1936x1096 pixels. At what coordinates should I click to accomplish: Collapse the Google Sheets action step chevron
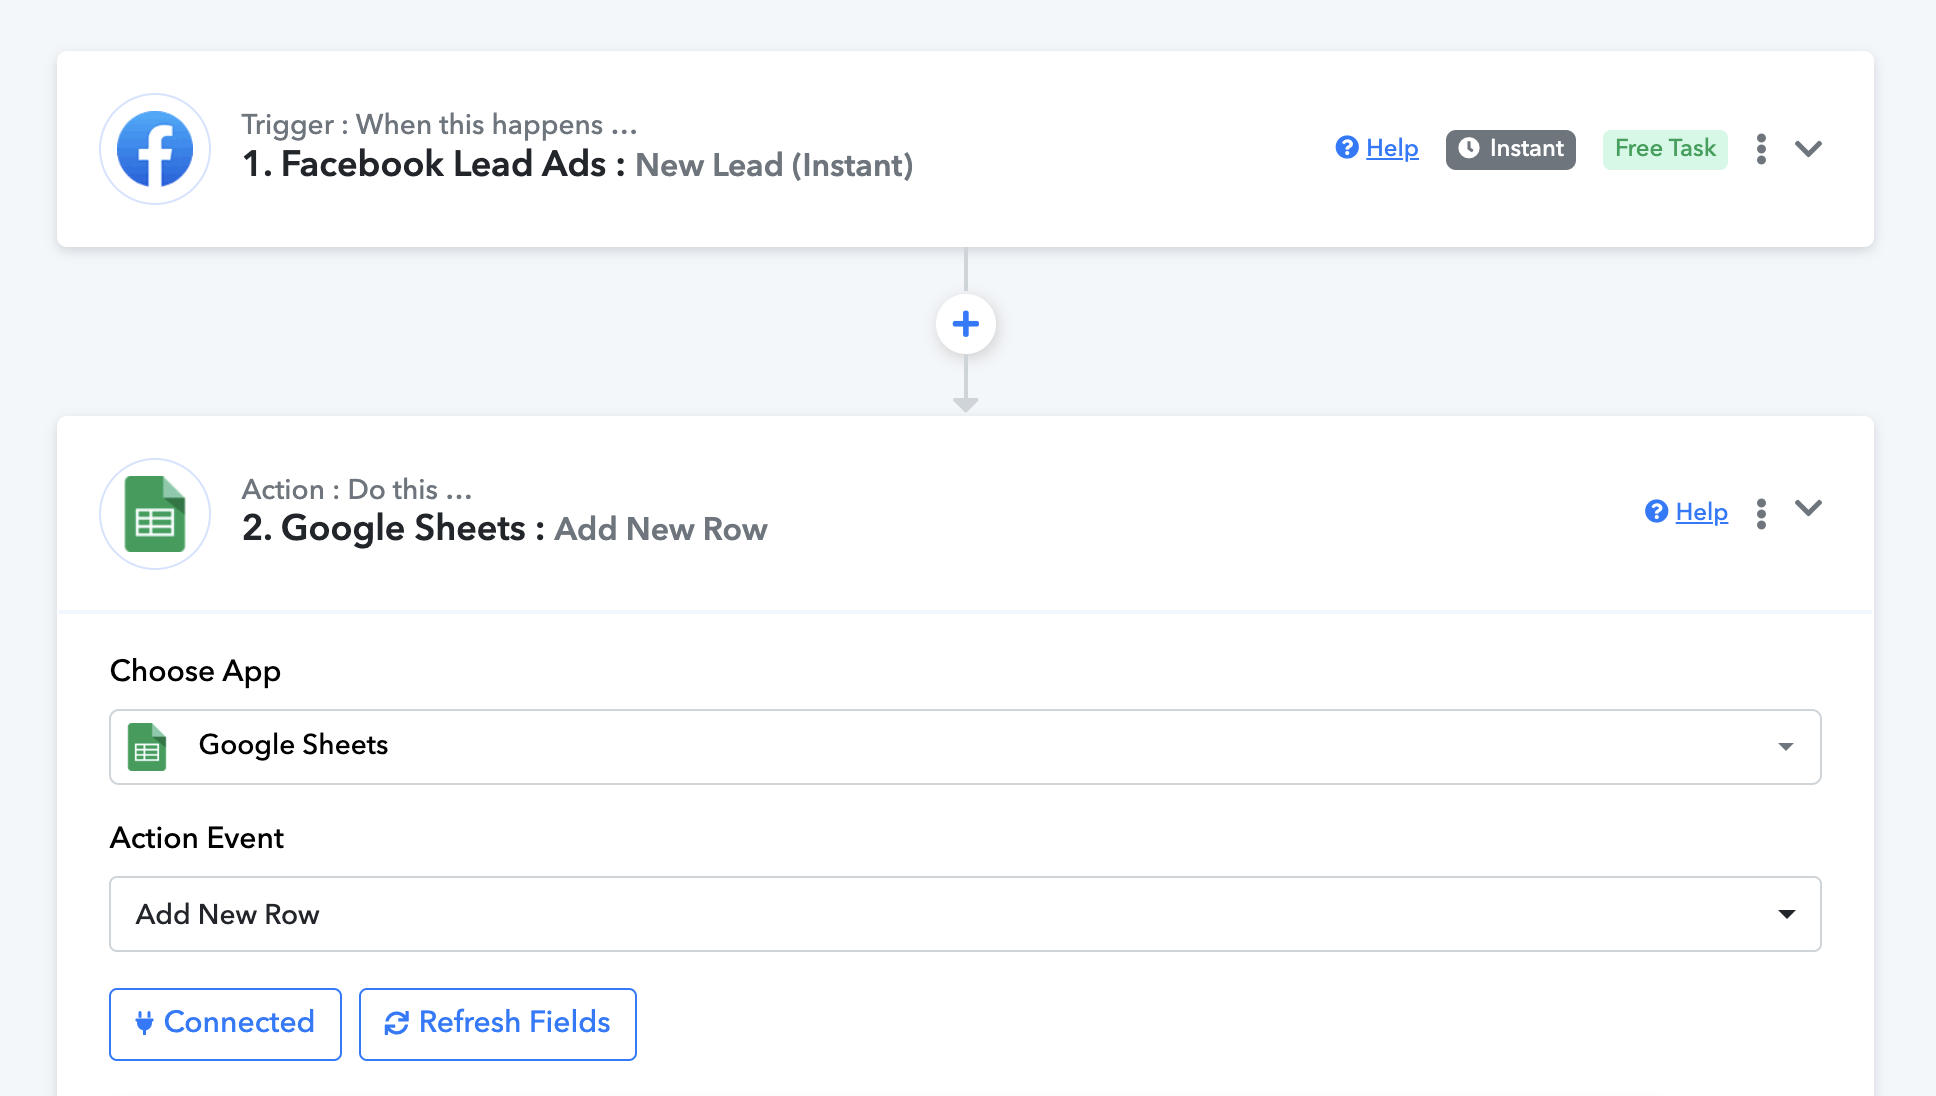(x=1808, y=508)
